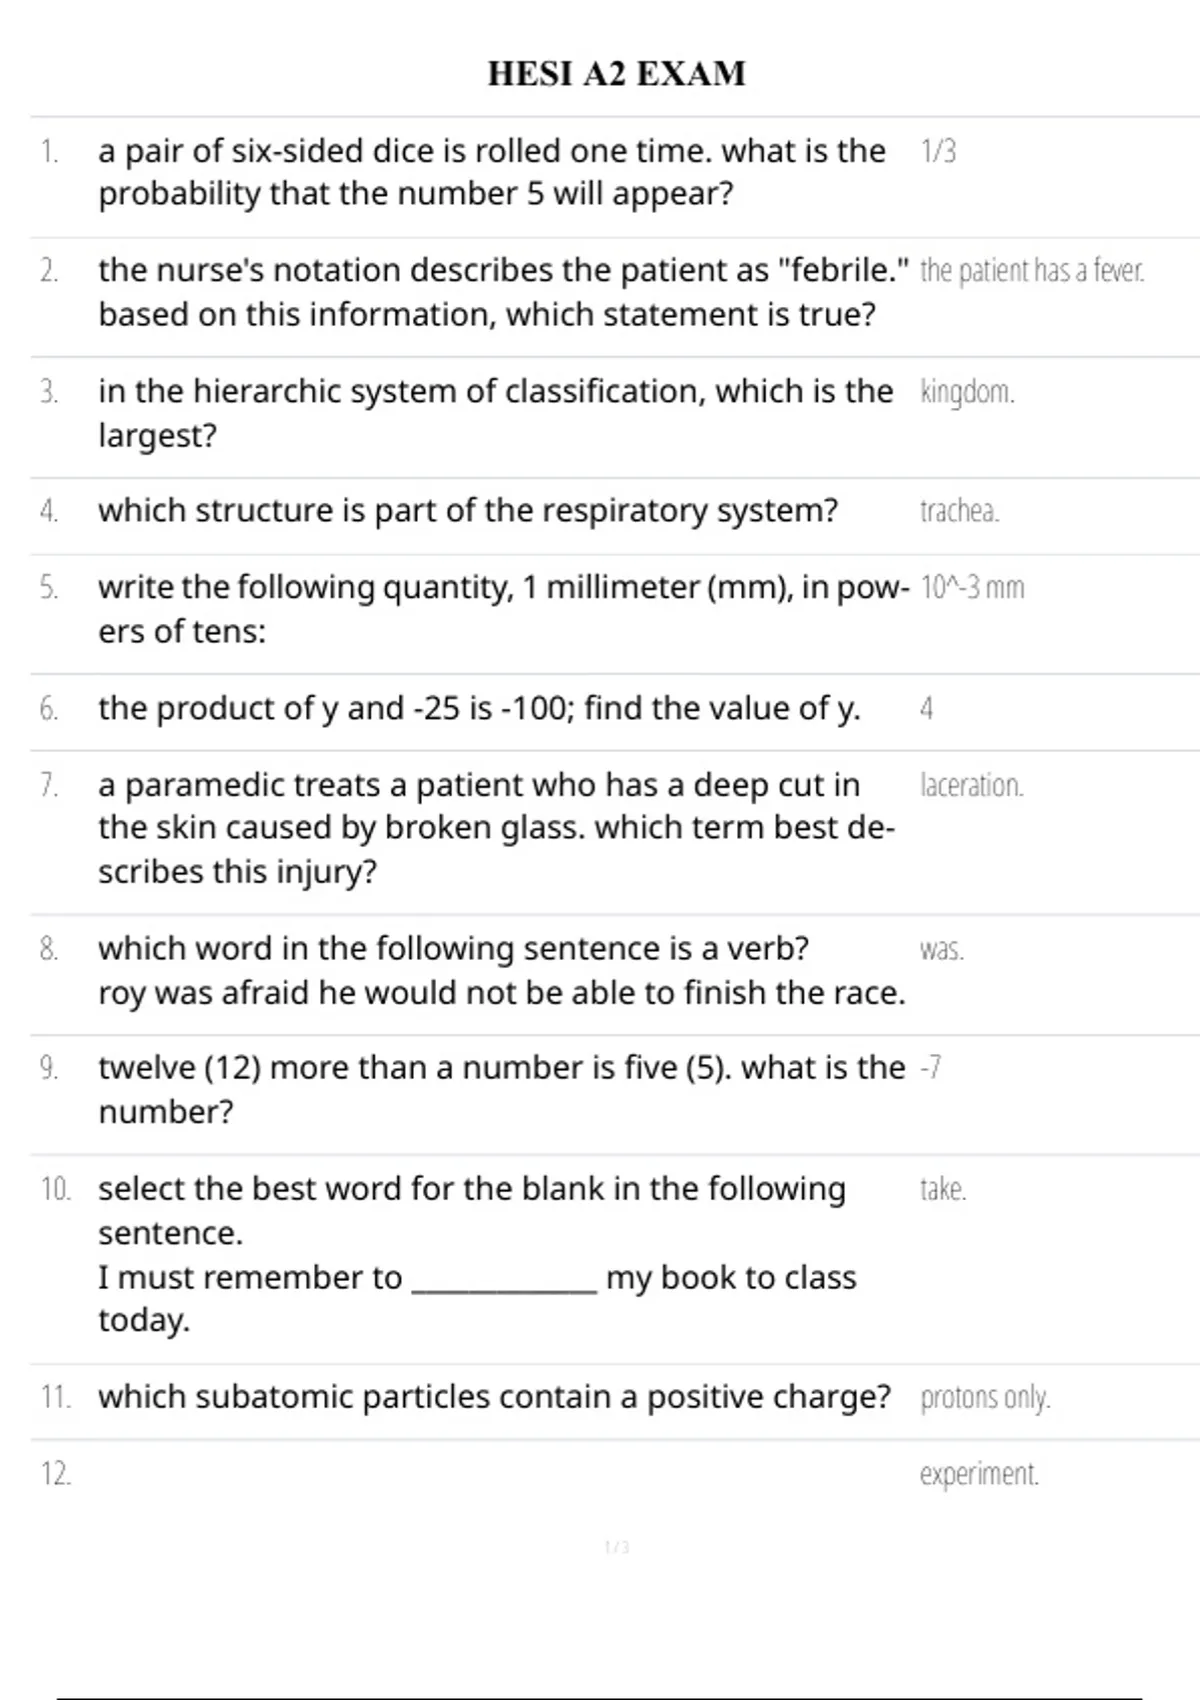Click the answer "10^-3 mm"

pyautogui.click(x=972, y=588)
